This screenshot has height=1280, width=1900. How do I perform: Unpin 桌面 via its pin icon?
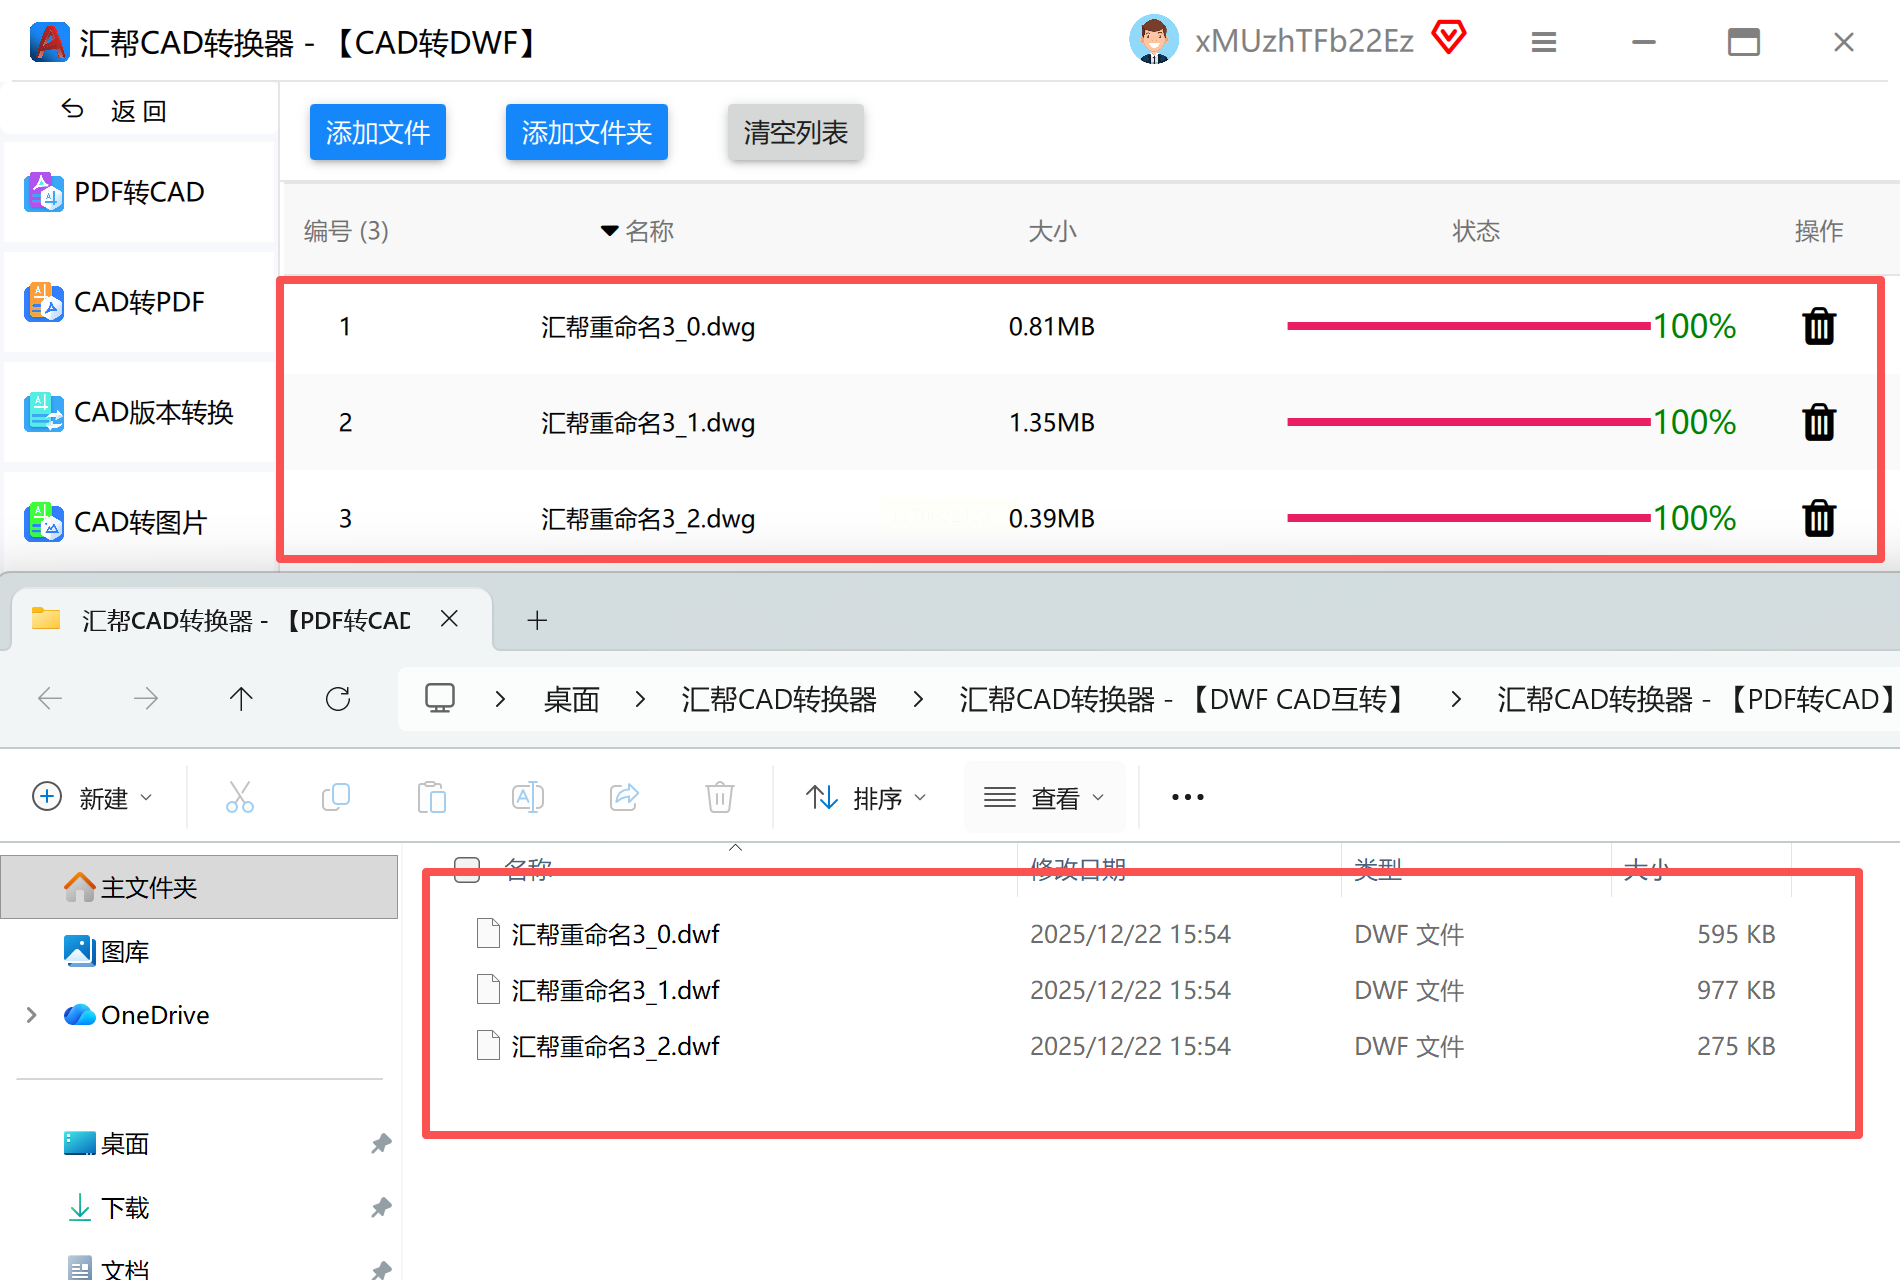(381, 1143)
